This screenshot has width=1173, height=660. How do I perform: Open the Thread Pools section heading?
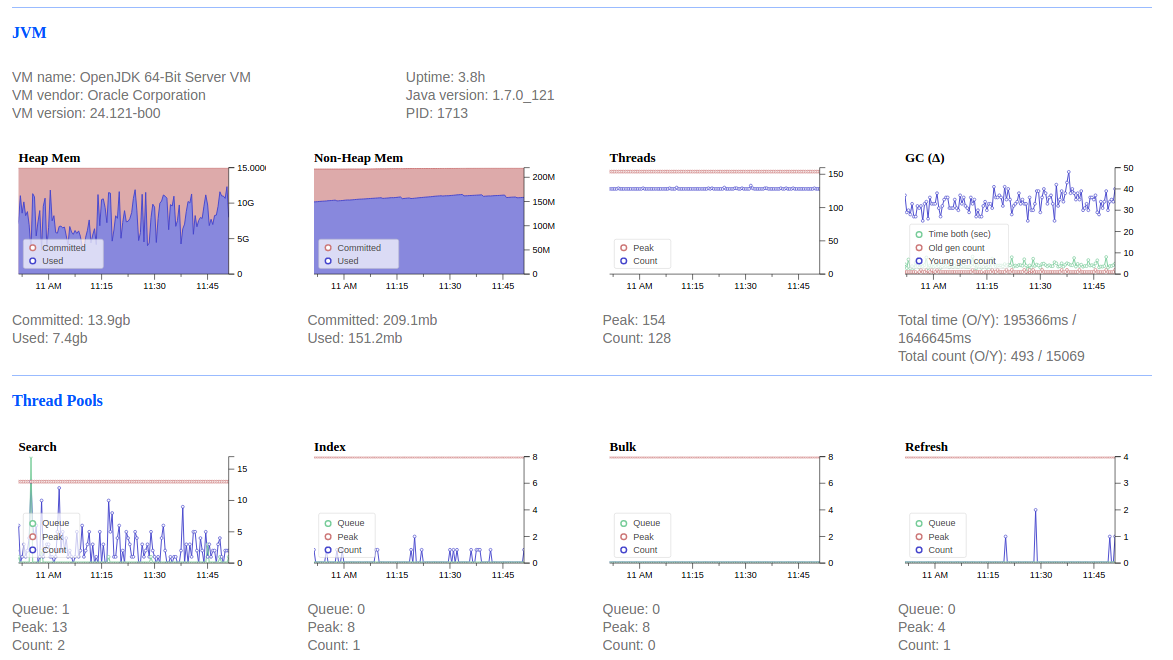(x=58, y=400)
